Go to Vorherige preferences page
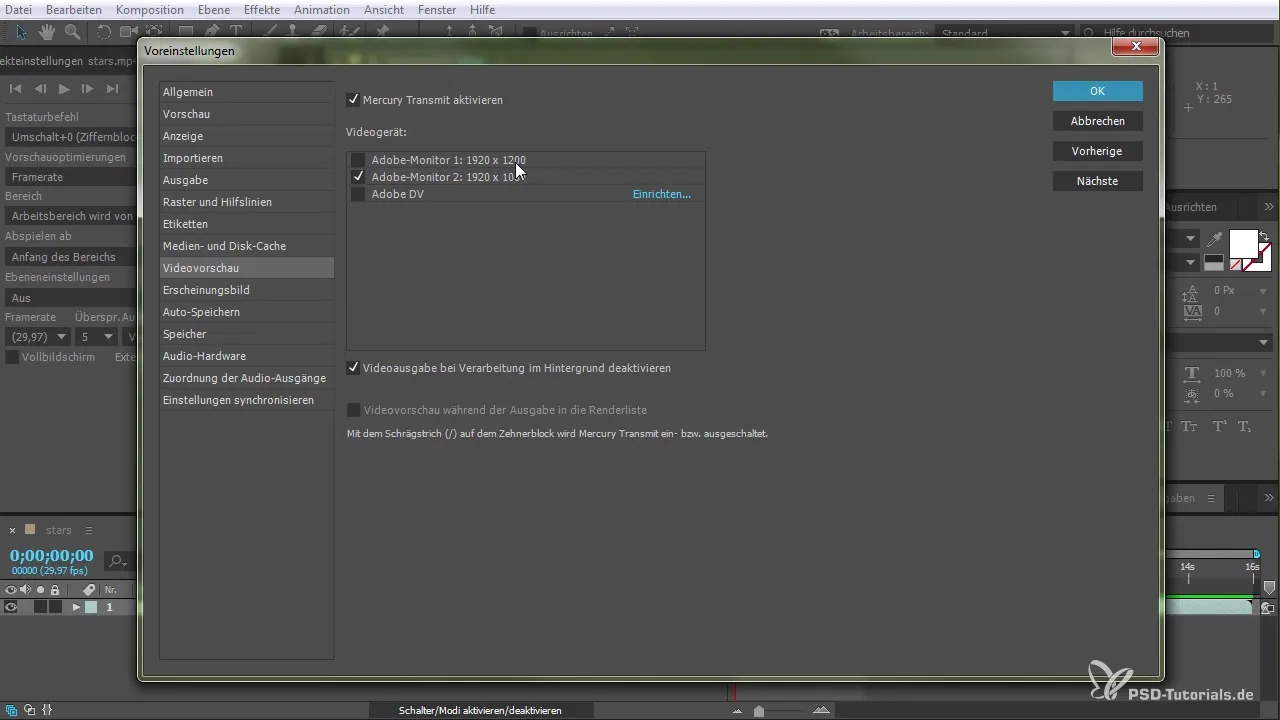This screenshot has height=720, width=1280. pyautogui.click(x=1097, y=151)
